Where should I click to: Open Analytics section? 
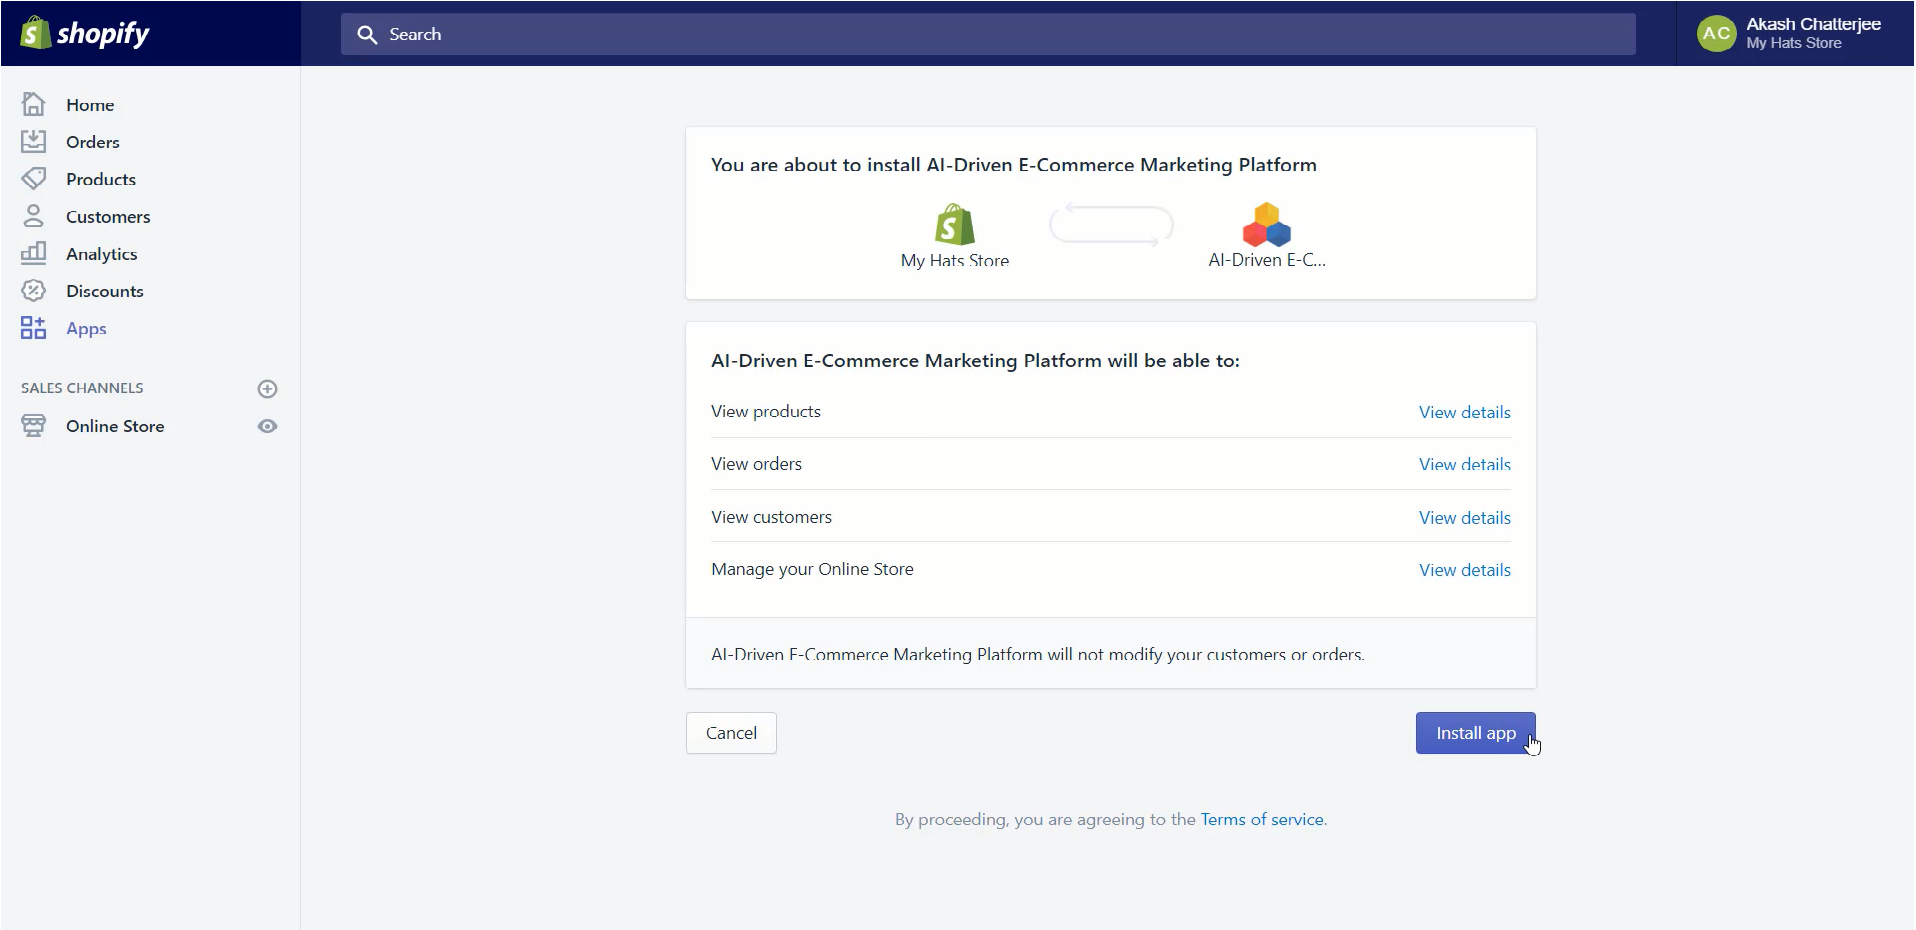click(102, 254)
